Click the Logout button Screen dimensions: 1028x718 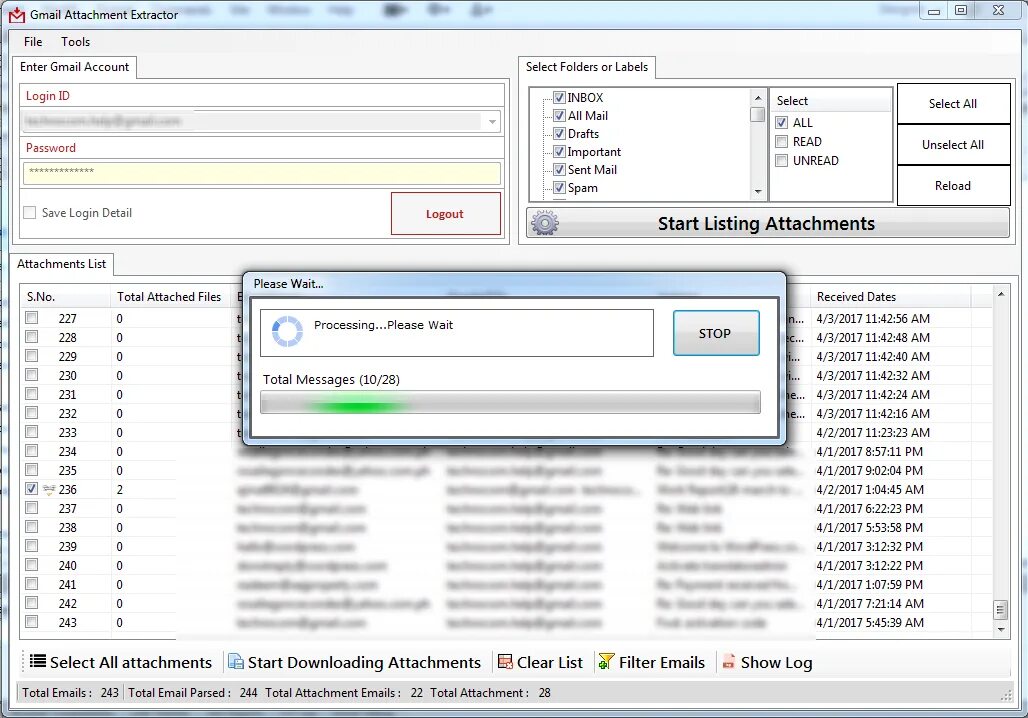(x=446, y=214)
